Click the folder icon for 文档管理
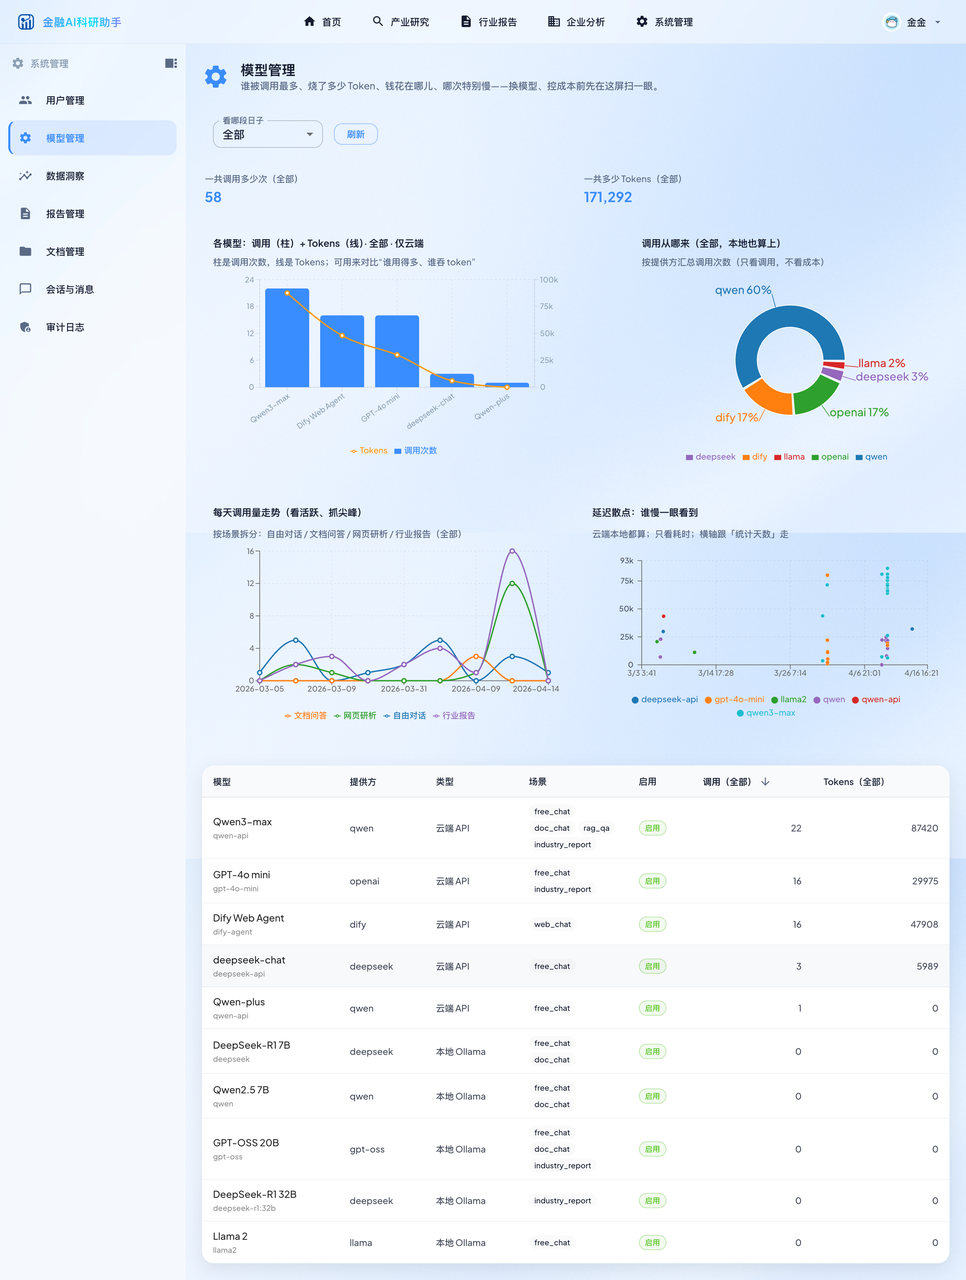Screen dimensions: 966x1280 (25, 251)
